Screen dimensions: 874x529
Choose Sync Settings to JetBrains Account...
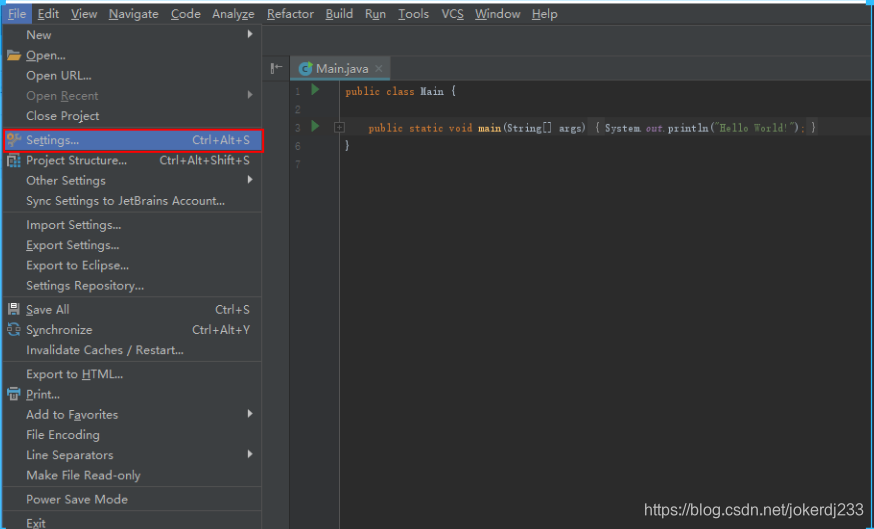point(132,201)
